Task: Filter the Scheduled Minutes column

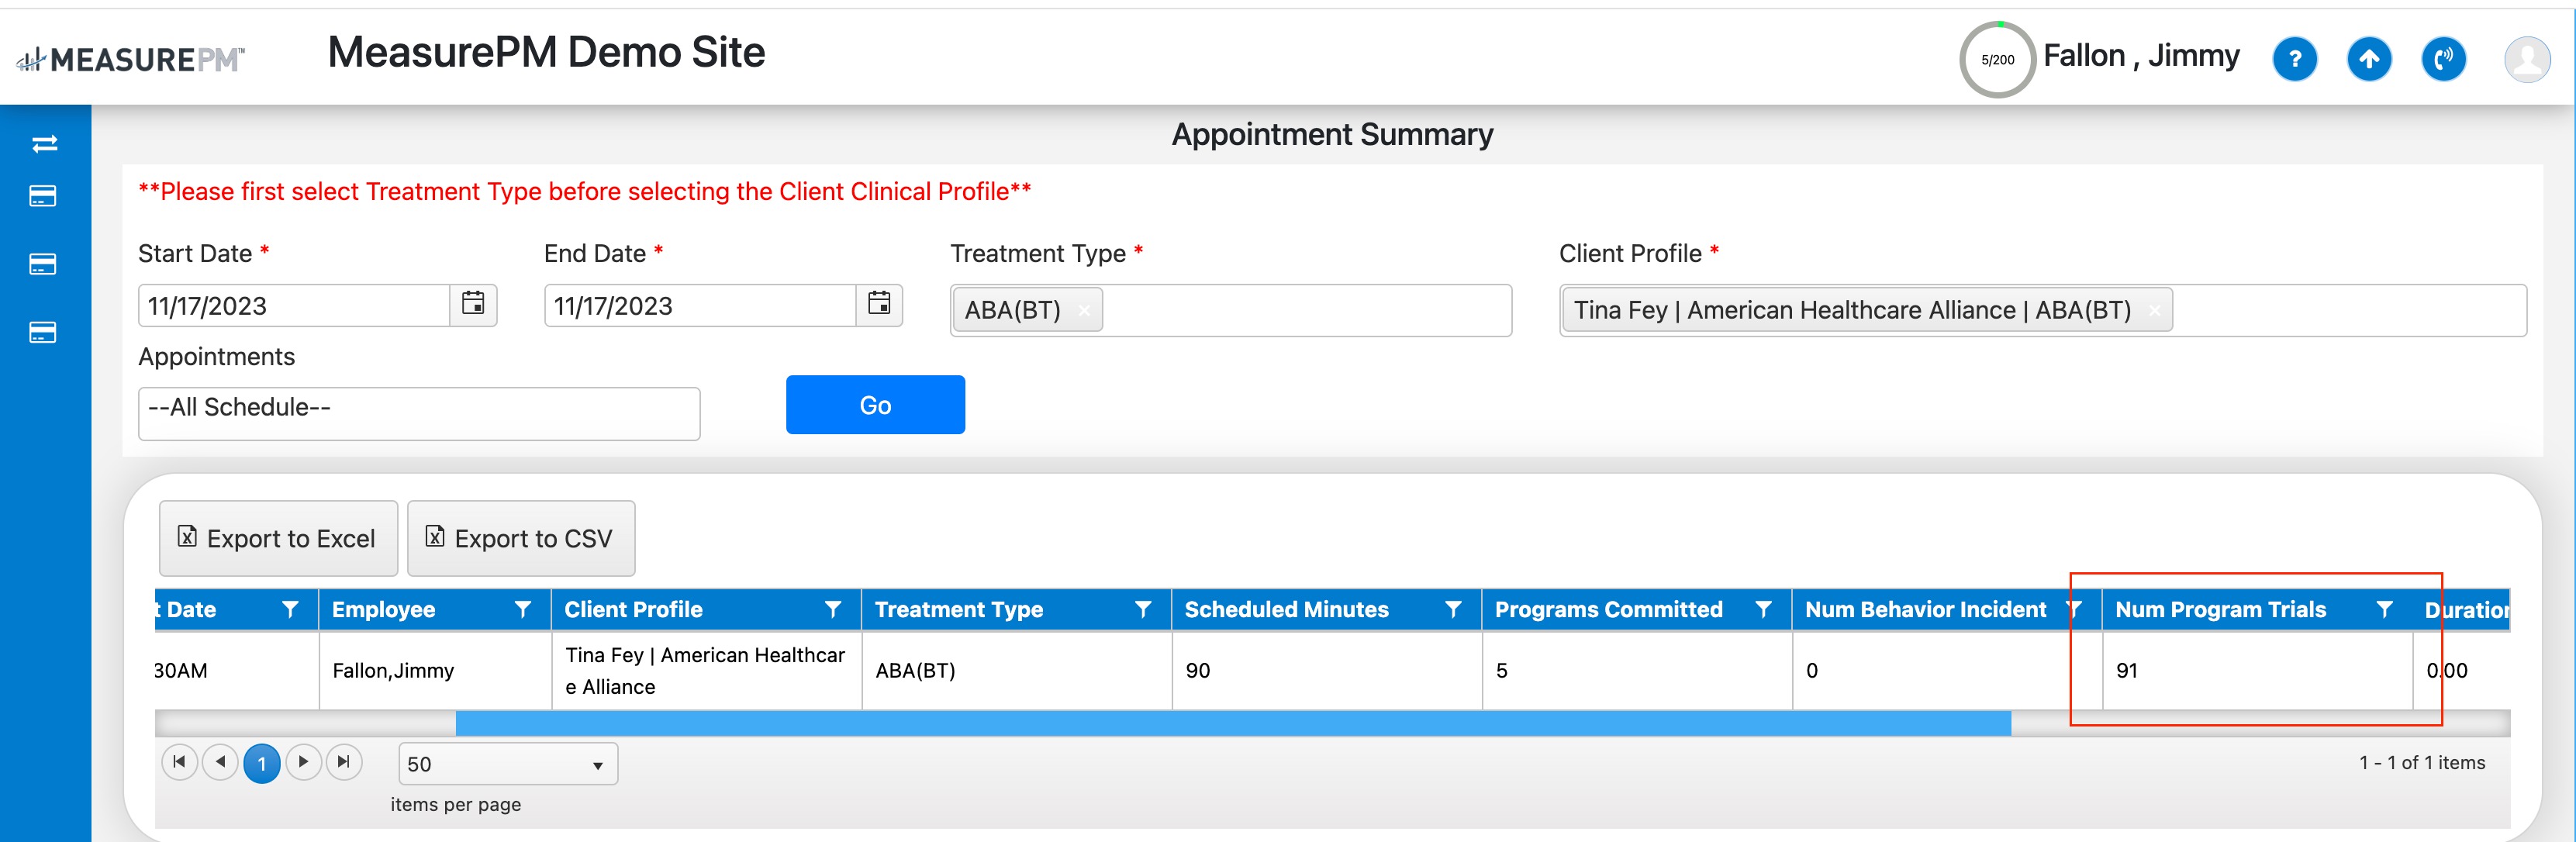Action: pyautogui.click(x=1453, y=609)
